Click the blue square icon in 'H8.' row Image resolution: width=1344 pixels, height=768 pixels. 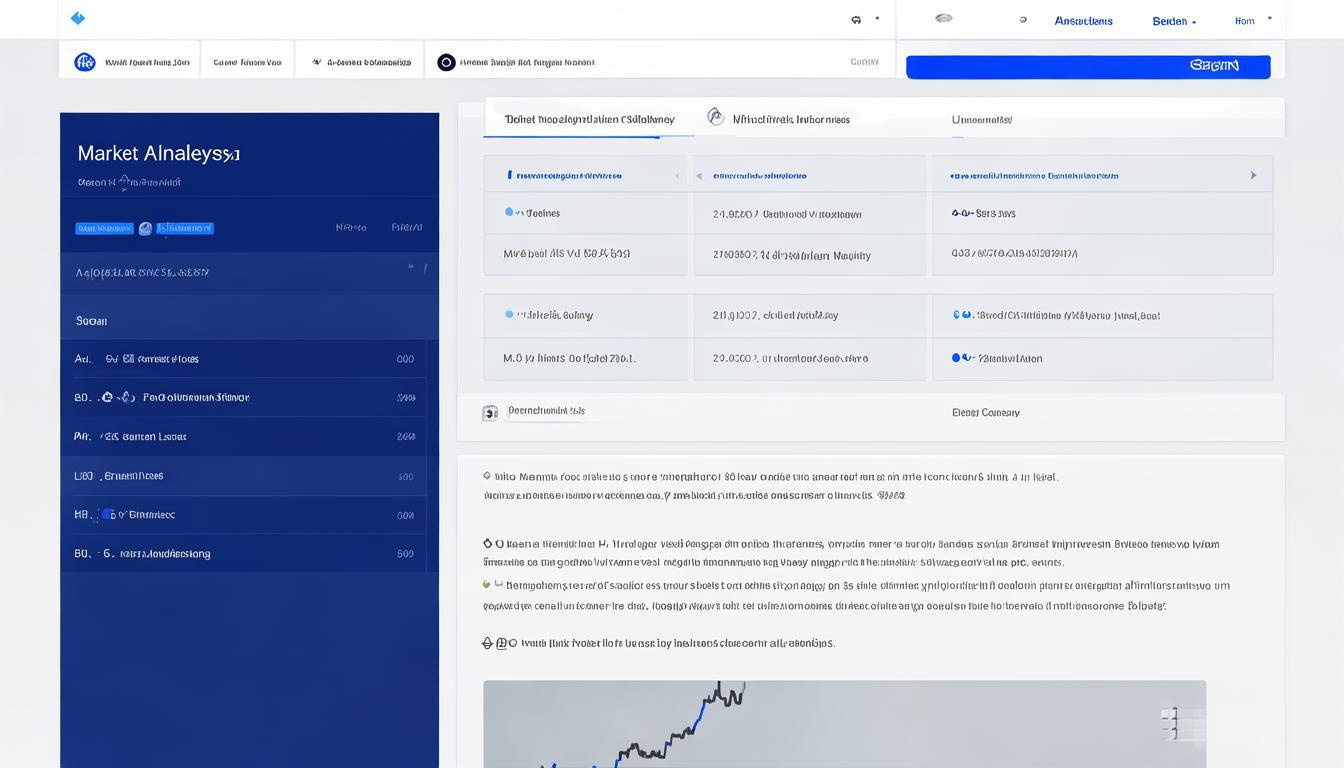click(109, 515)
